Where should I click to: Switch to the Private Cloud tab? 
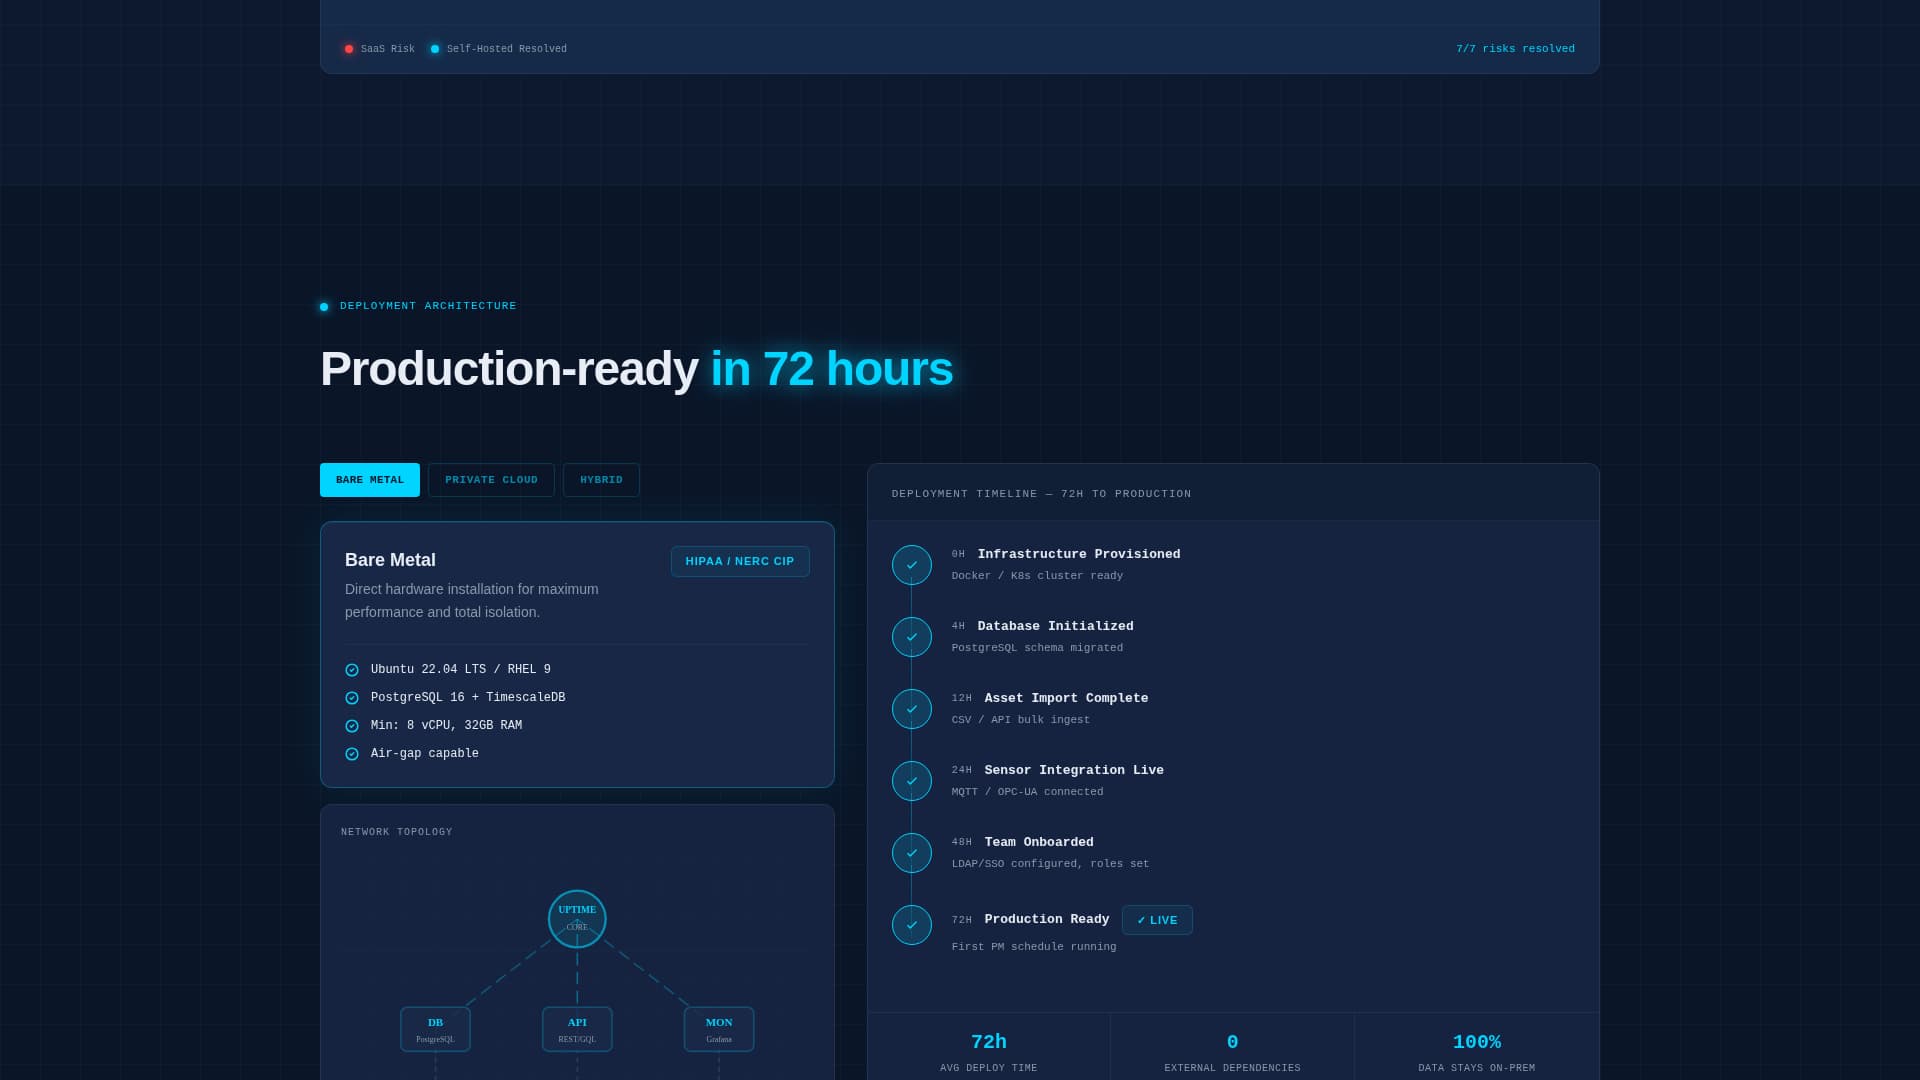[491, 480]
